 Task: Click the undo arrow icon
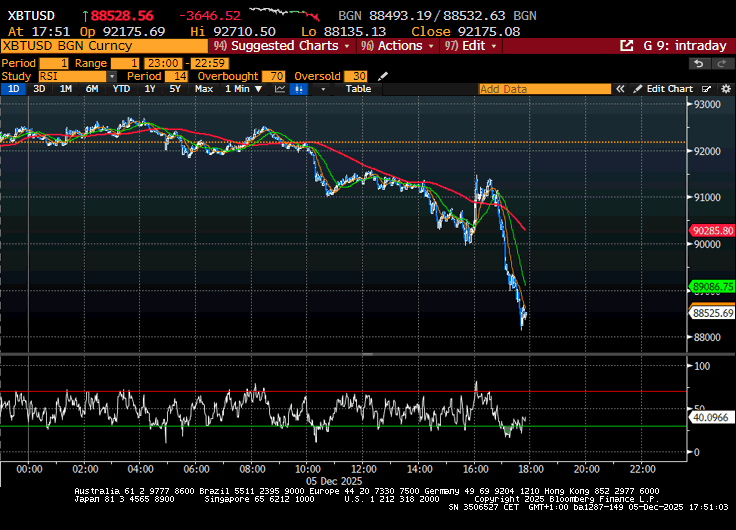coord(700,63)
